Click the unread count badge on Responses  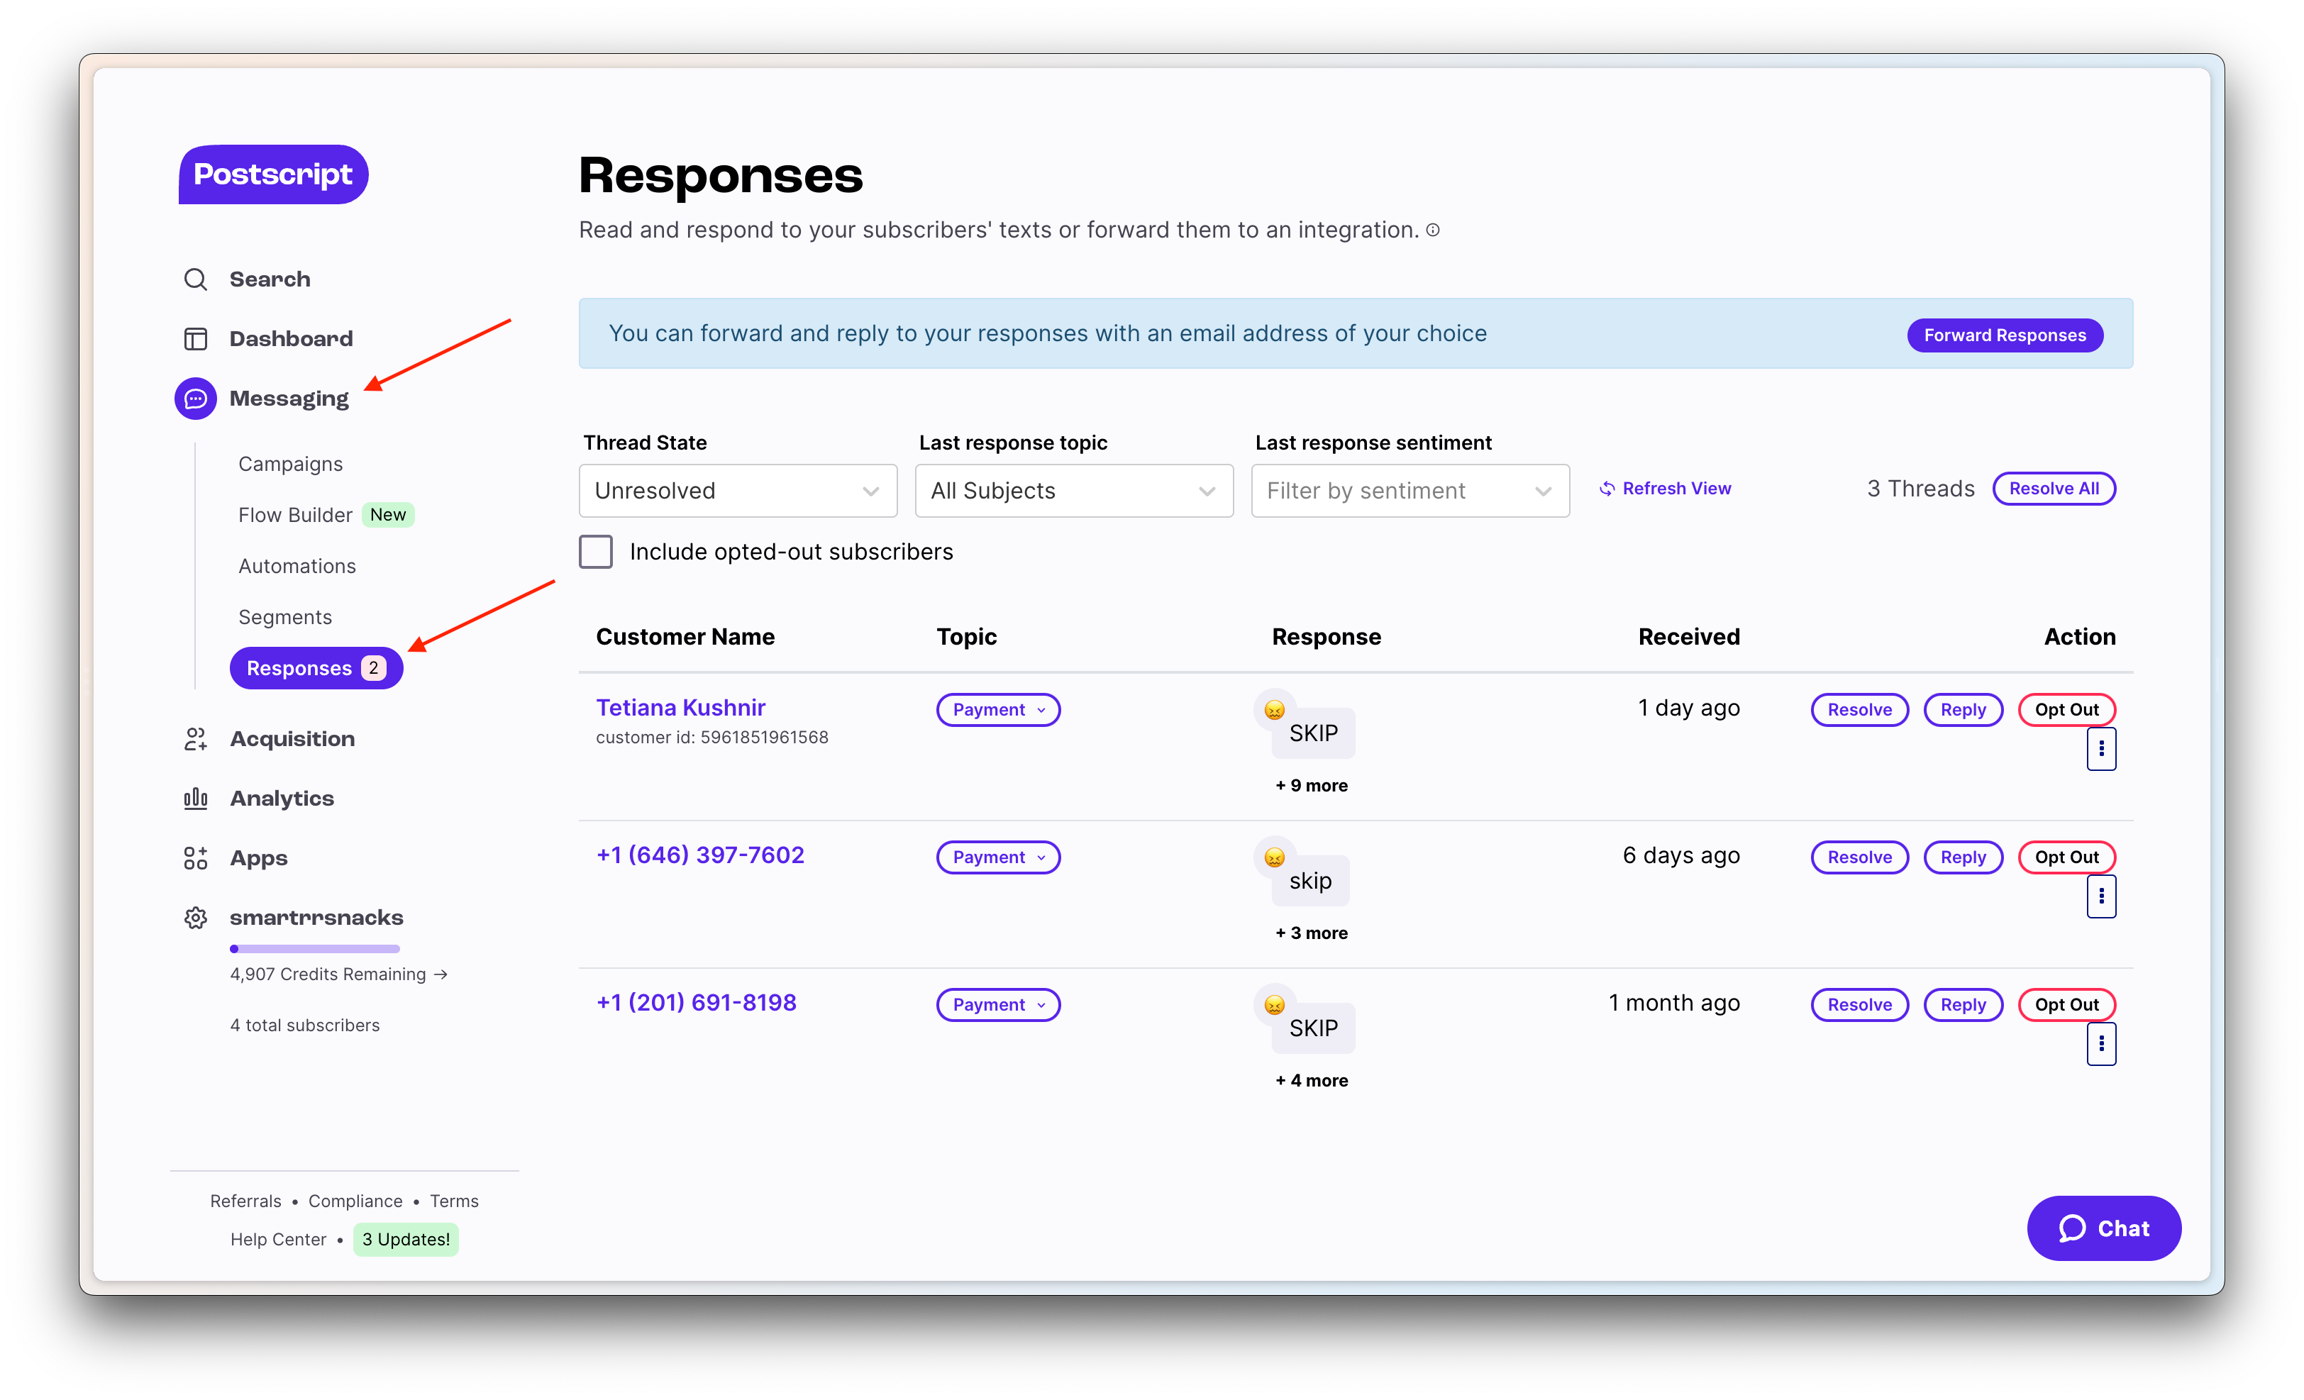click(x=374, y=668)
